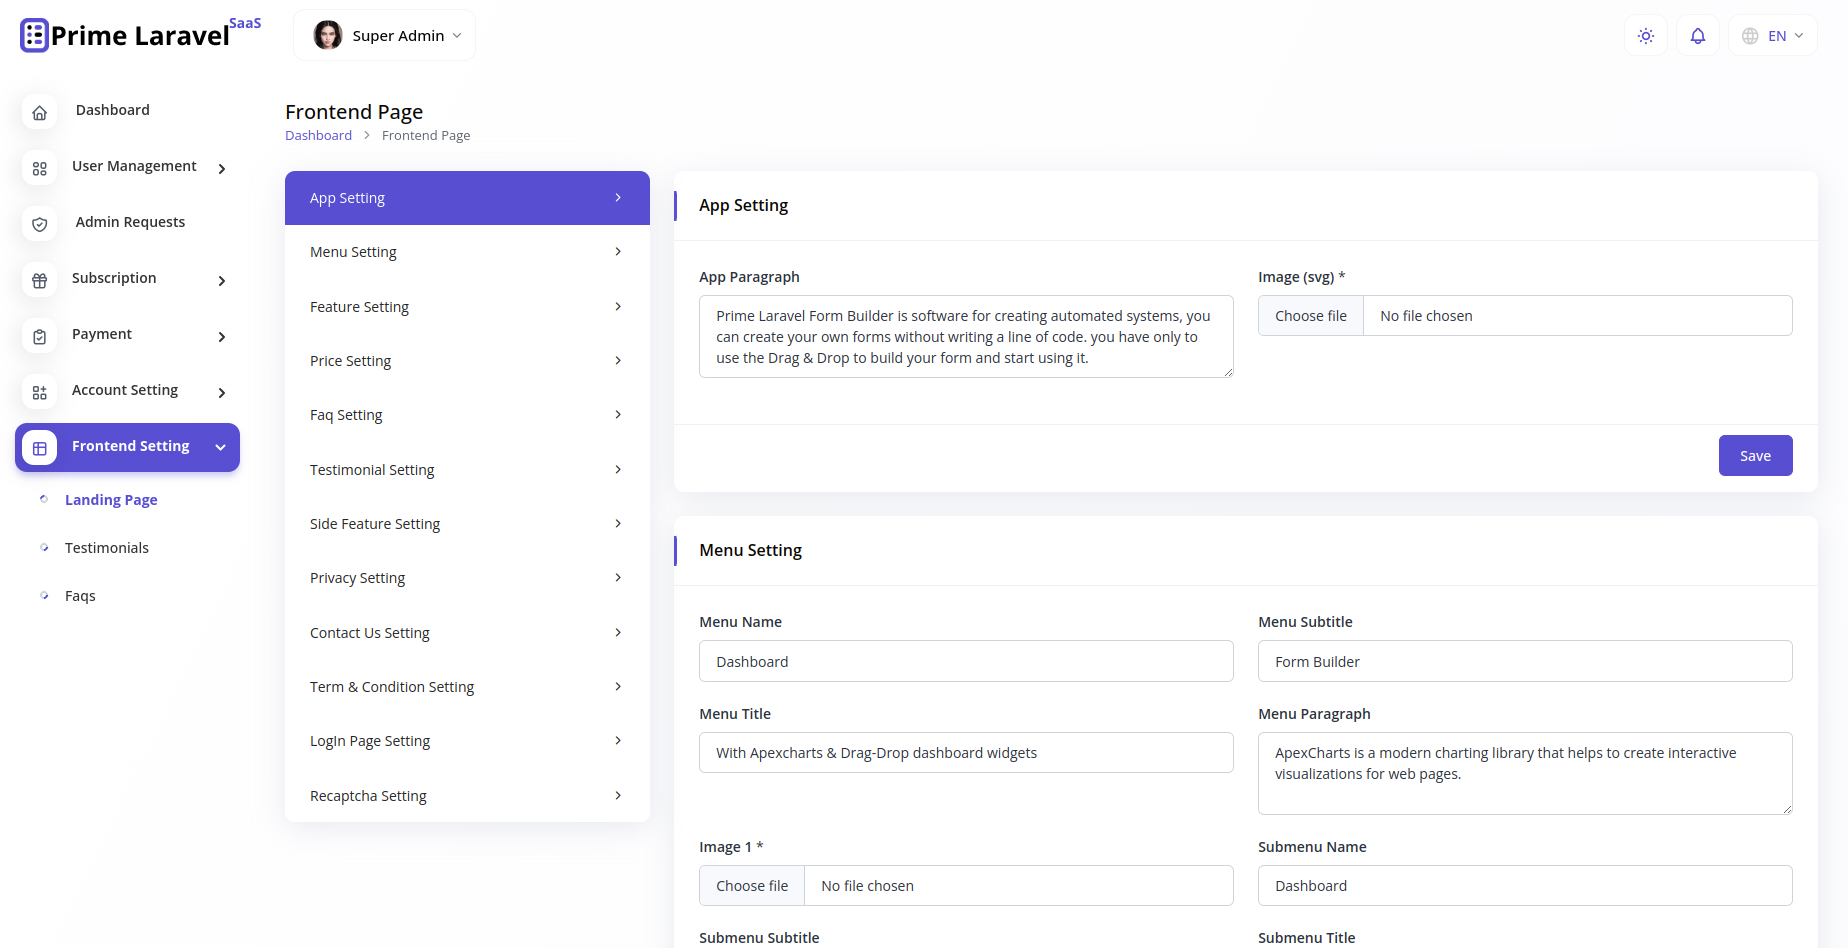
Task: Click the Frontend Setting grid icon
Action: [x=39, y=447]
